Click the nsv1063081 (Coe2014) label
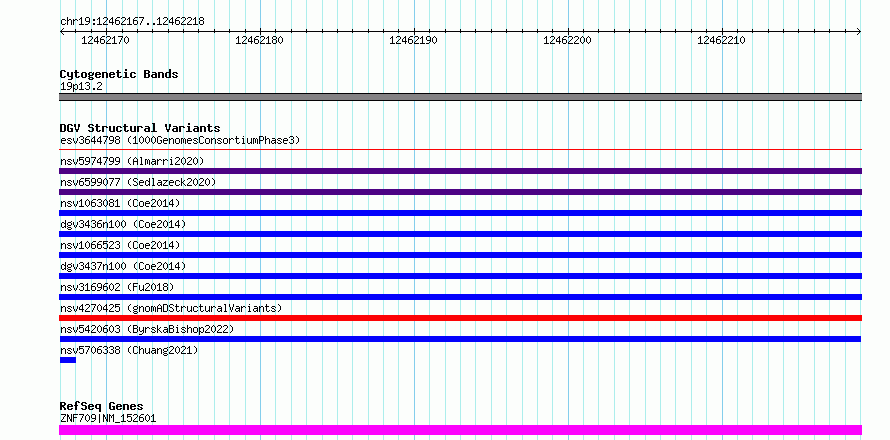 [120, 203]
